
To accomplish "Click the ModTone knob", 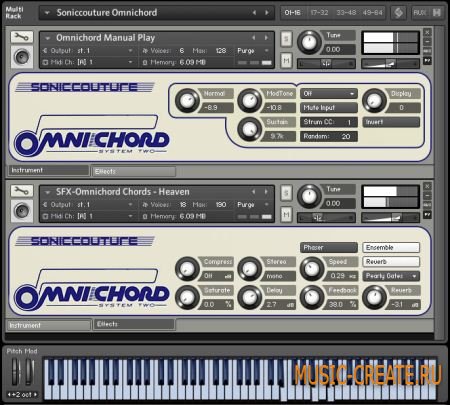I will [x=249, y=100].
